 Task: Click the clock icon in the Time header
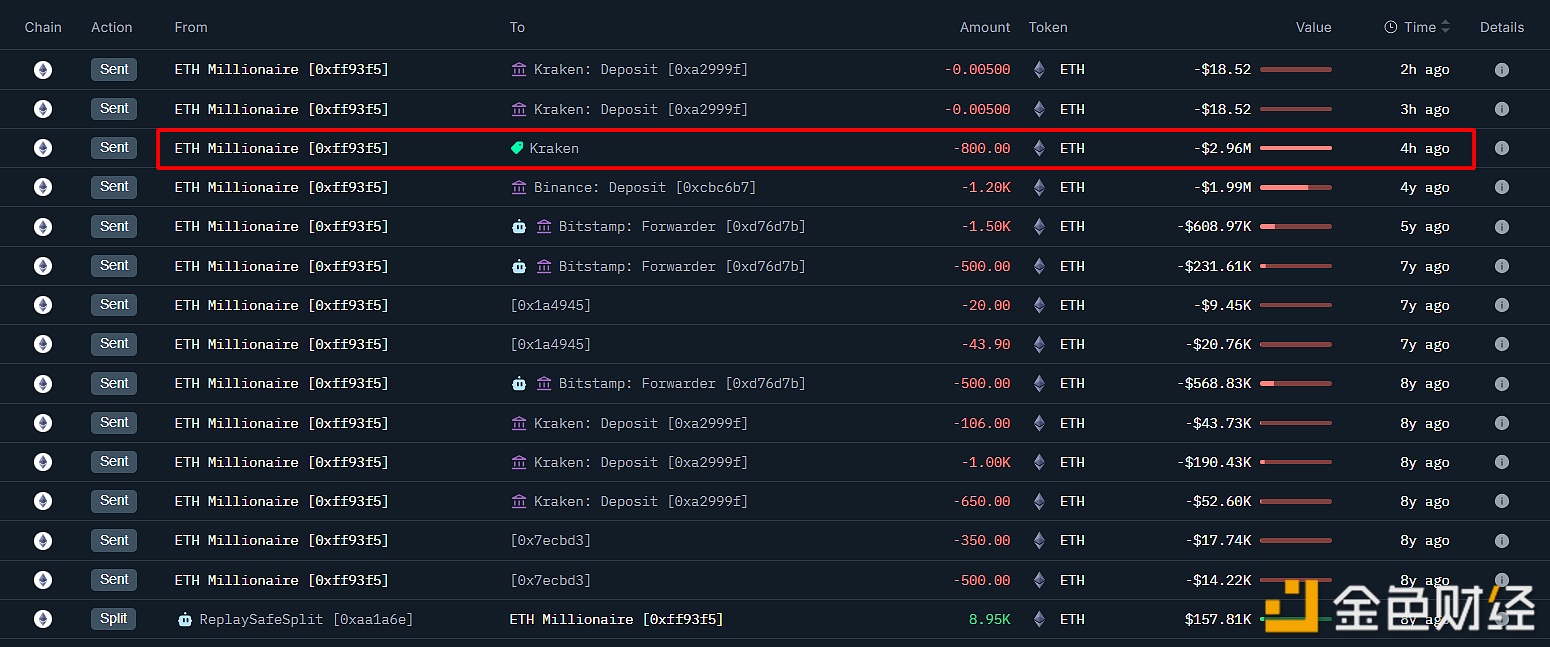point(1390,27)
